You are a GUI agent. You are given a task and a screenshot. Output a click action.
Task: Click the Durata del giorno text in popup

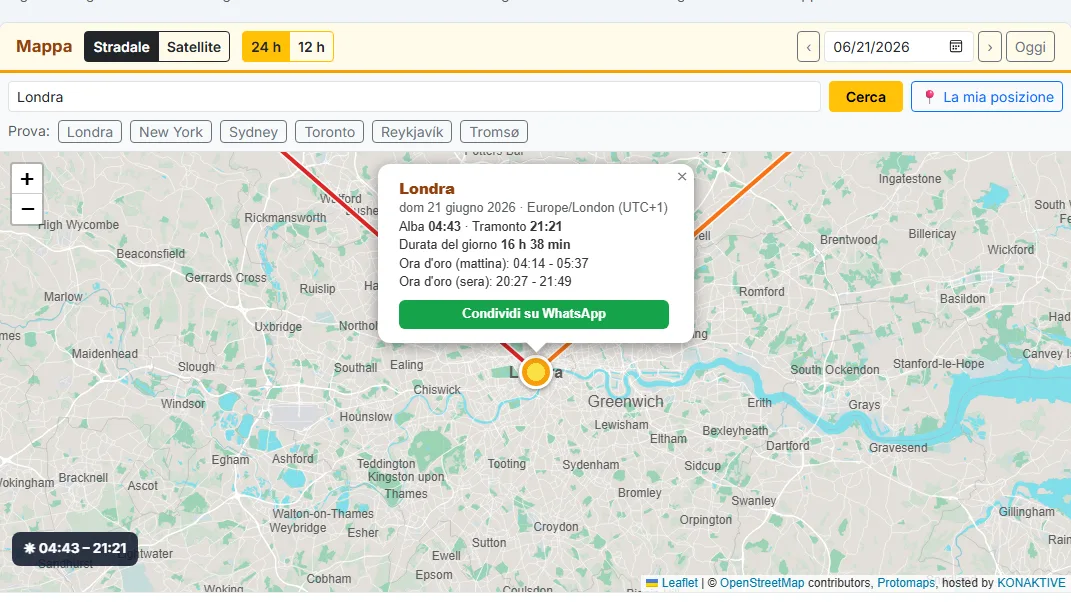(x=484, y=245)
